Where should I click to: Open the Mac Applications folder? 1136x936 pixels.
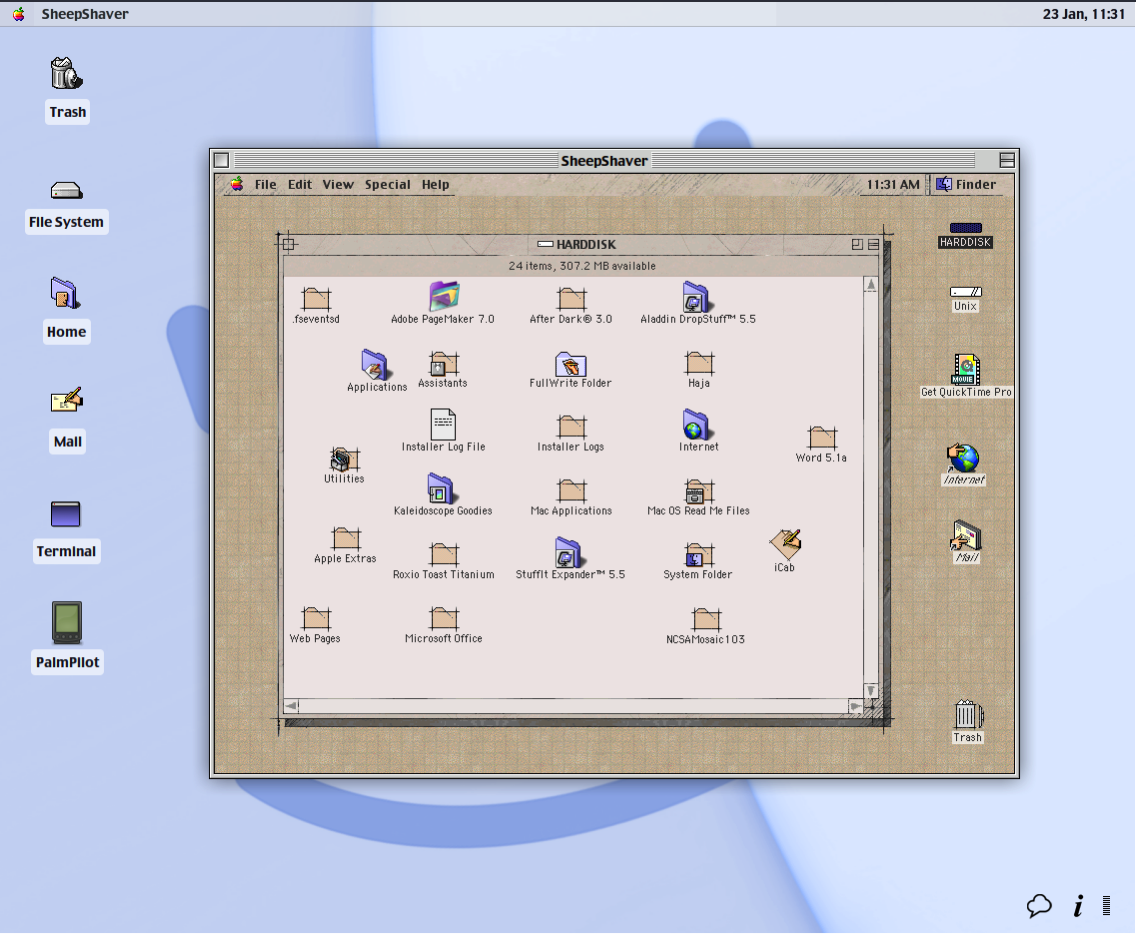[x=572, y=490]
